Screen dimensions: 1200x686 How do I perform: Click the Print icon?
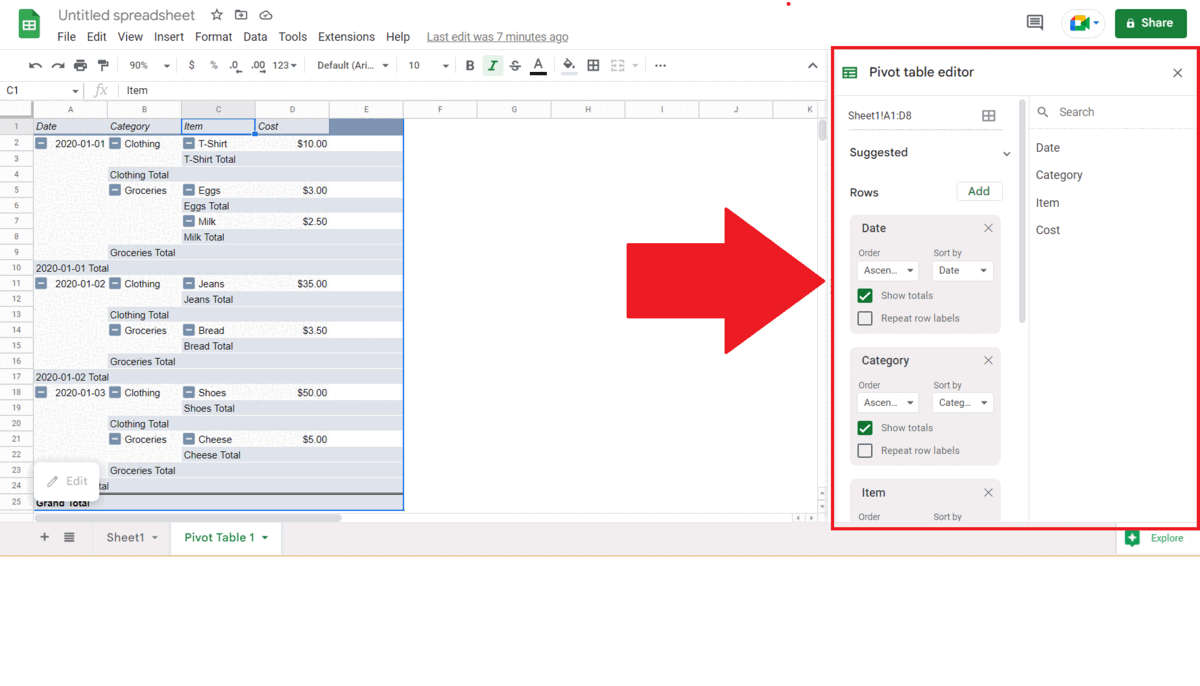pyautogui.click(x=80, y=65)
